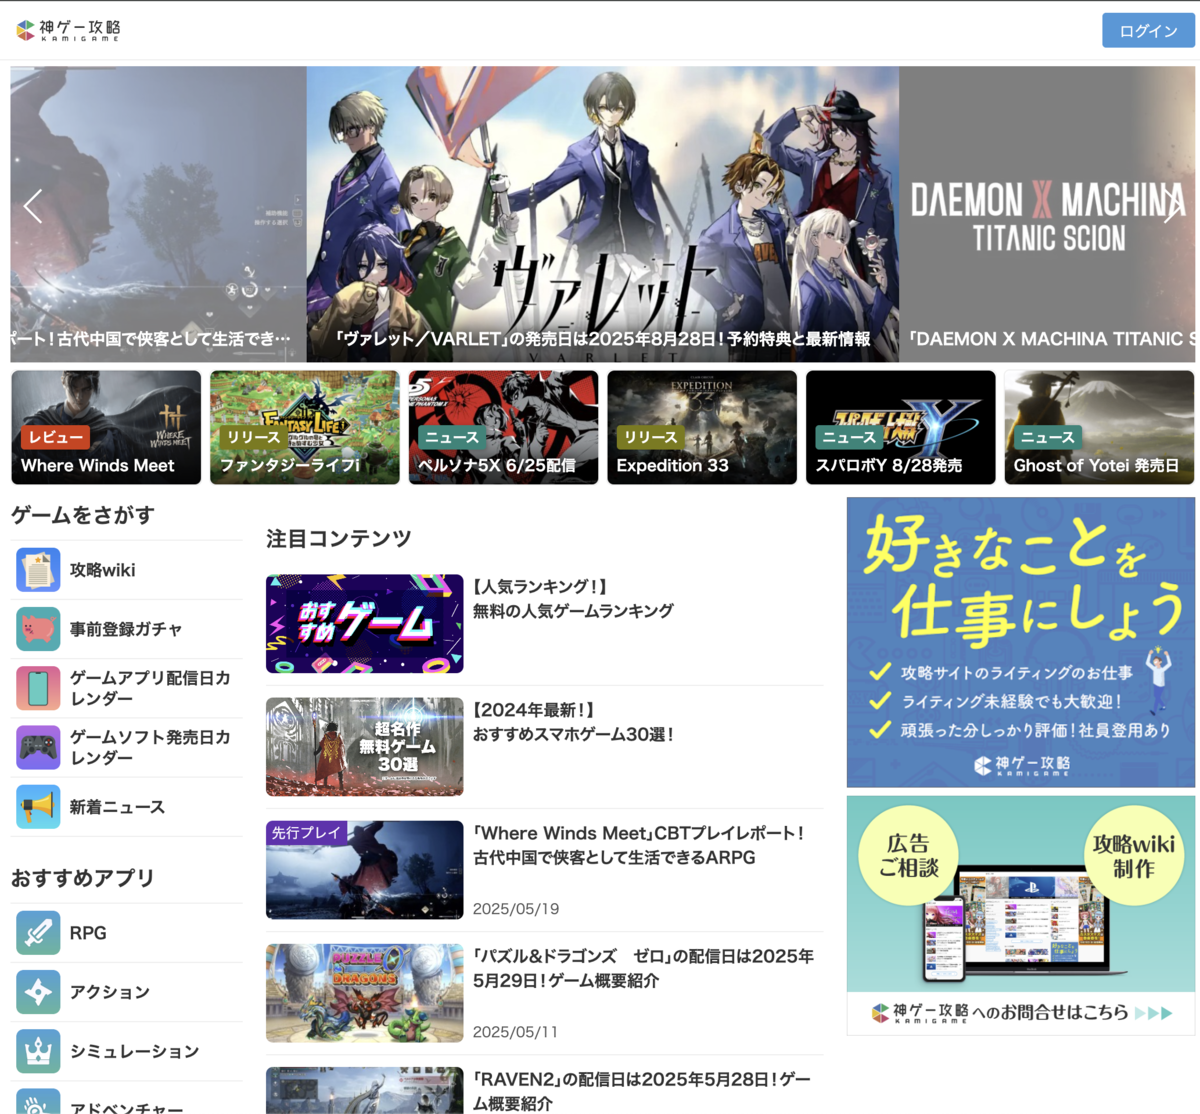Screen dimensions: 1200x1114
Task: Go to next carousel slide arrow
Action: (x=1172, y=206)
